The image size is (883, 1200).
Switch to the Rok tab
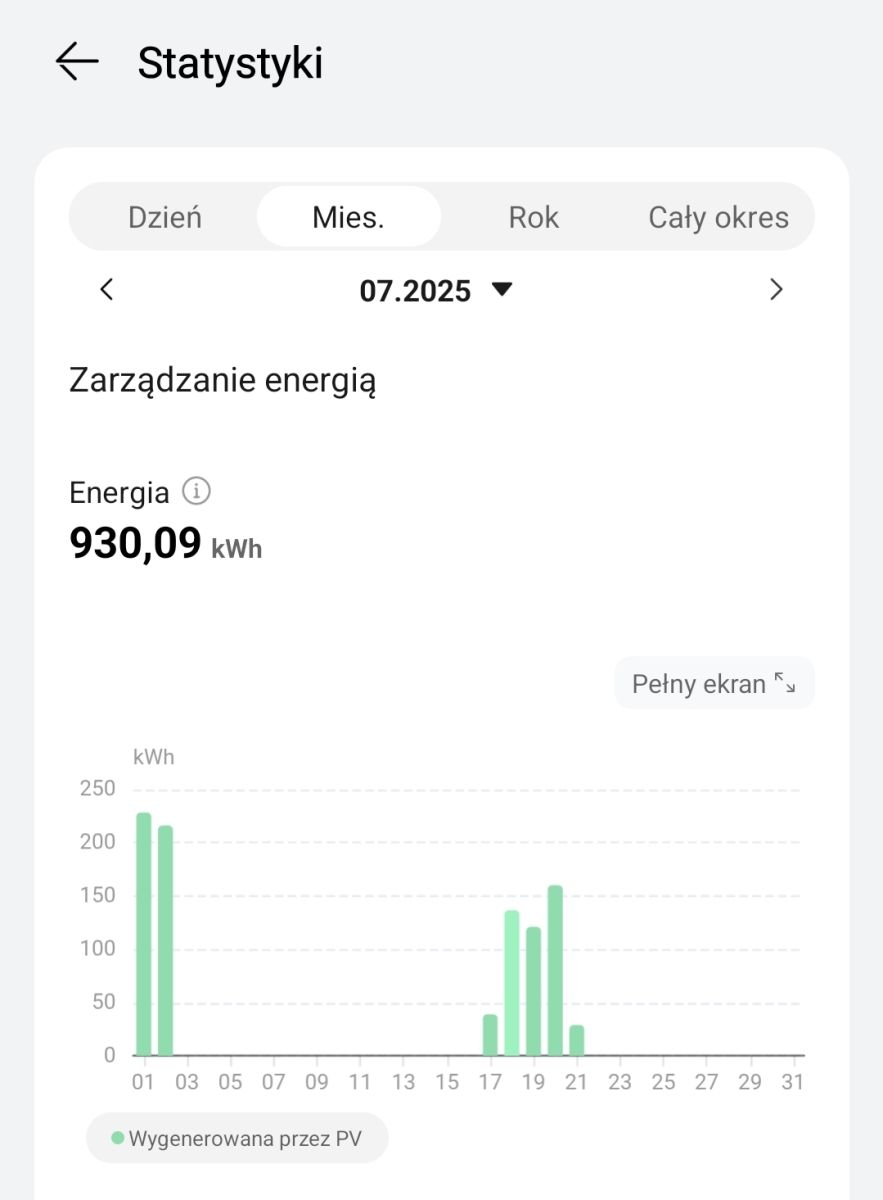click(x=534, y=217)
